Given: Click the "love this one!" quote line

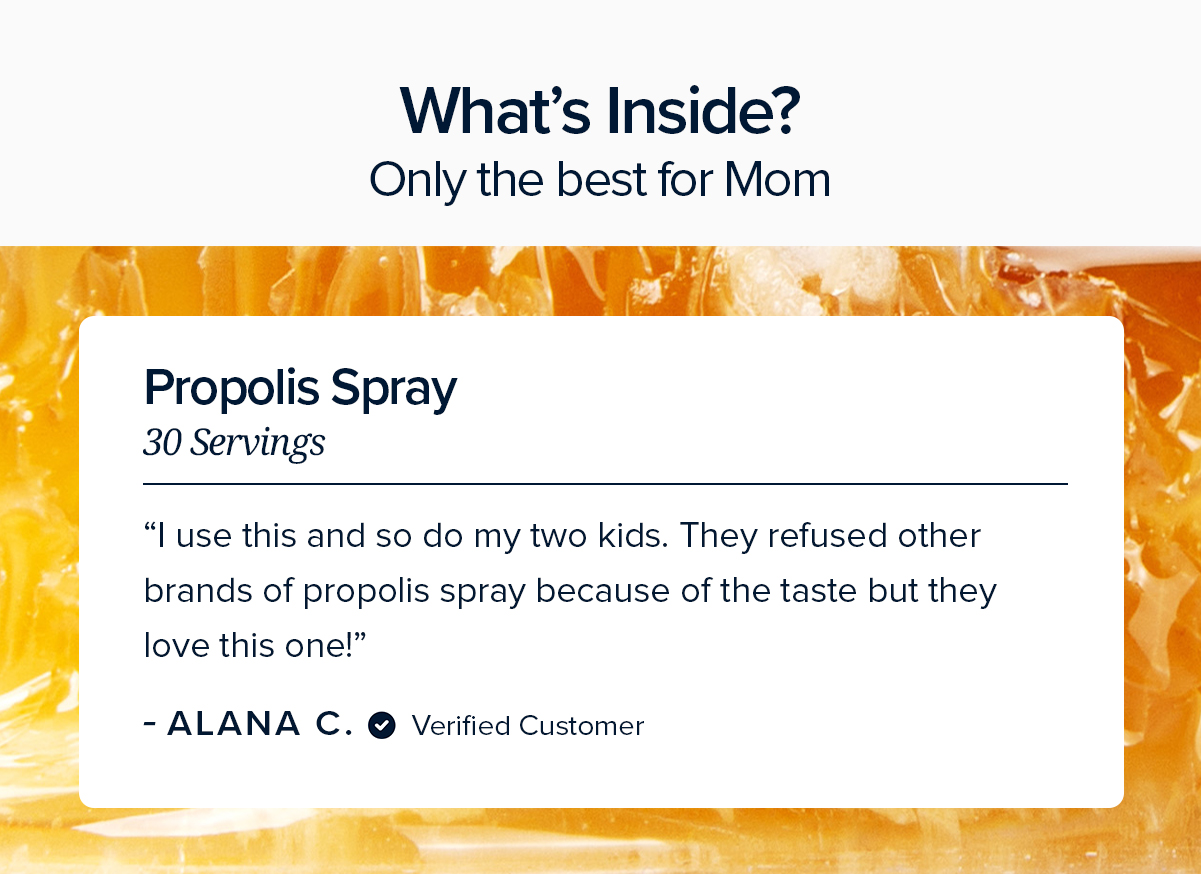Looking at the screenshot, I should click(x=257, y=645).
